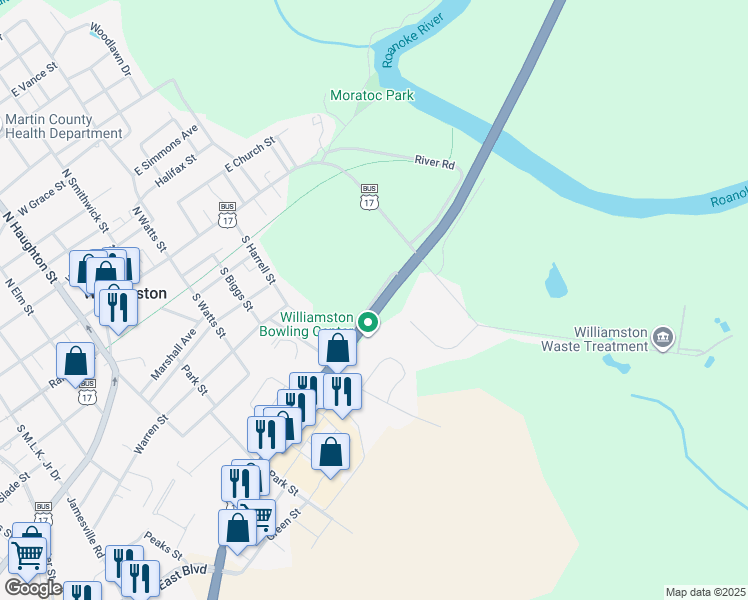Click the restaurant marker next to Warren St
748x600 pixels.
tap(266, 436)
